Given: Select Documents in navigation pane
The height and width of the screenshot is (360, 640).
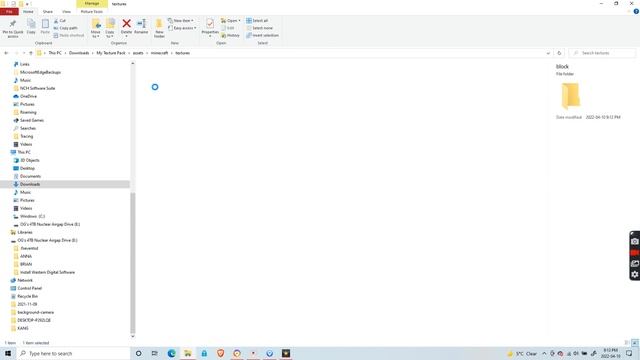Looking at the screenshot, I should tap(30, 176).
